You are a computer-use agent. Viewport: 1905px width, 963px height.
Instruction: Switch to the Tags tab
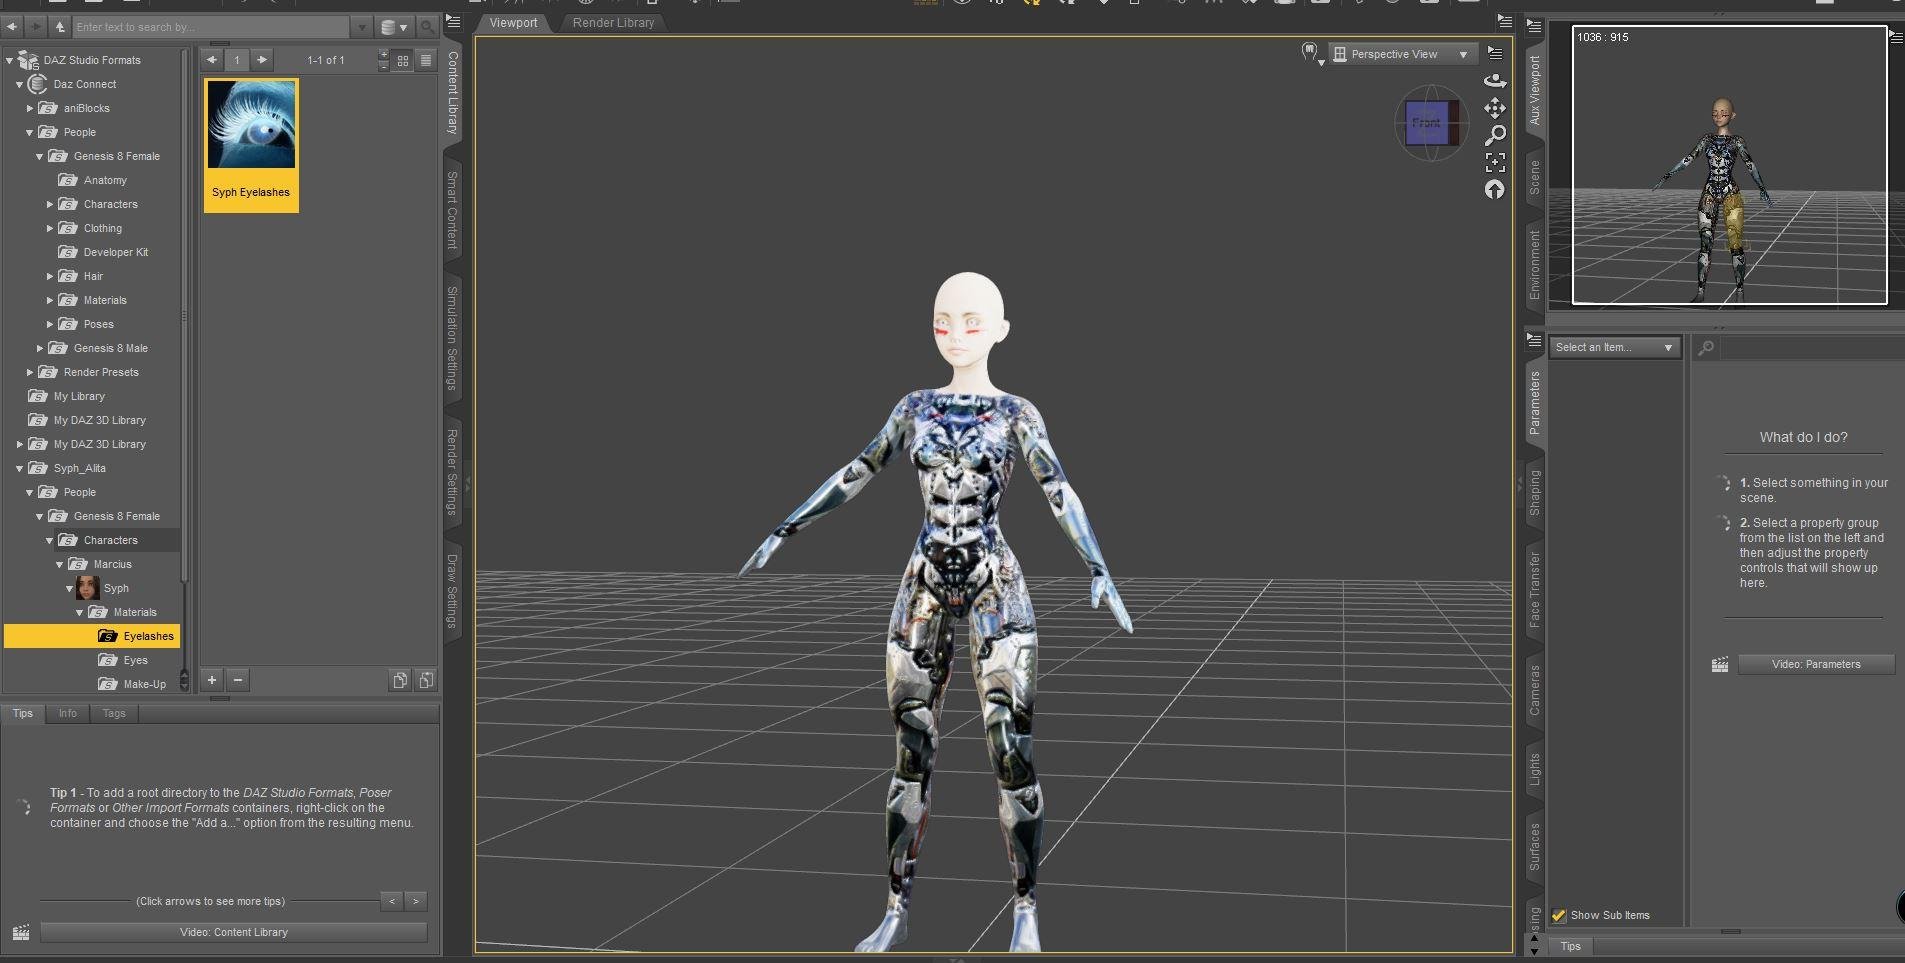coord(114,713)
